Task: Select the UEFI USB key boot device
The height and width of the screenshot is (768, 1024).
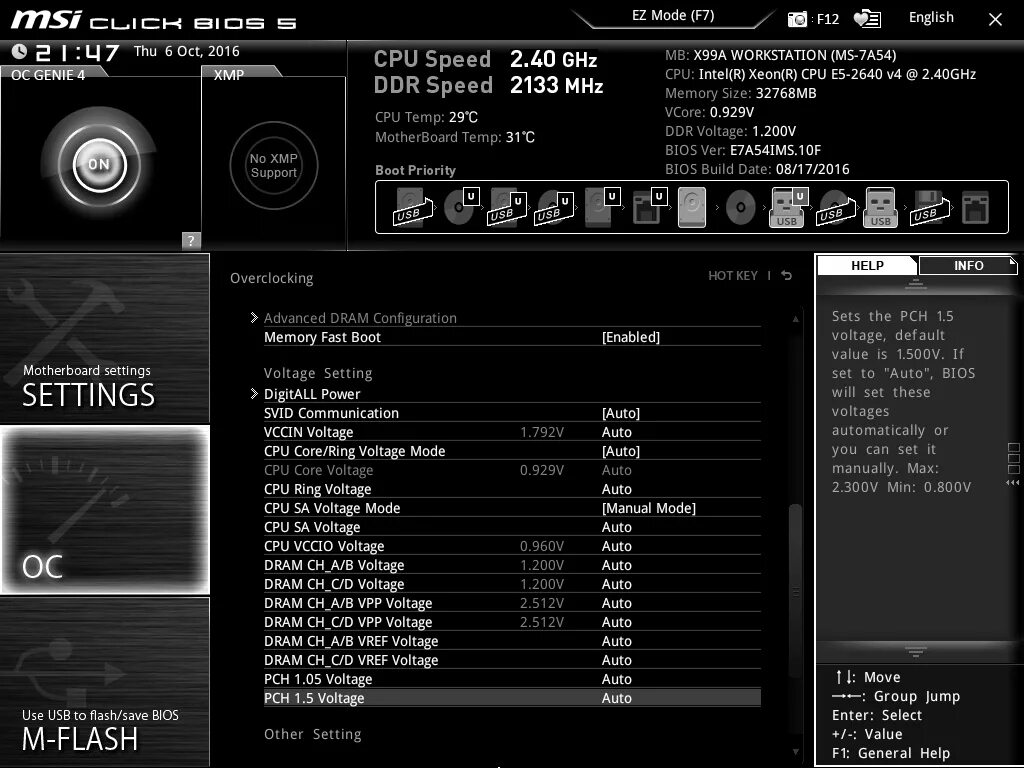Action: [x=788, y=208]
